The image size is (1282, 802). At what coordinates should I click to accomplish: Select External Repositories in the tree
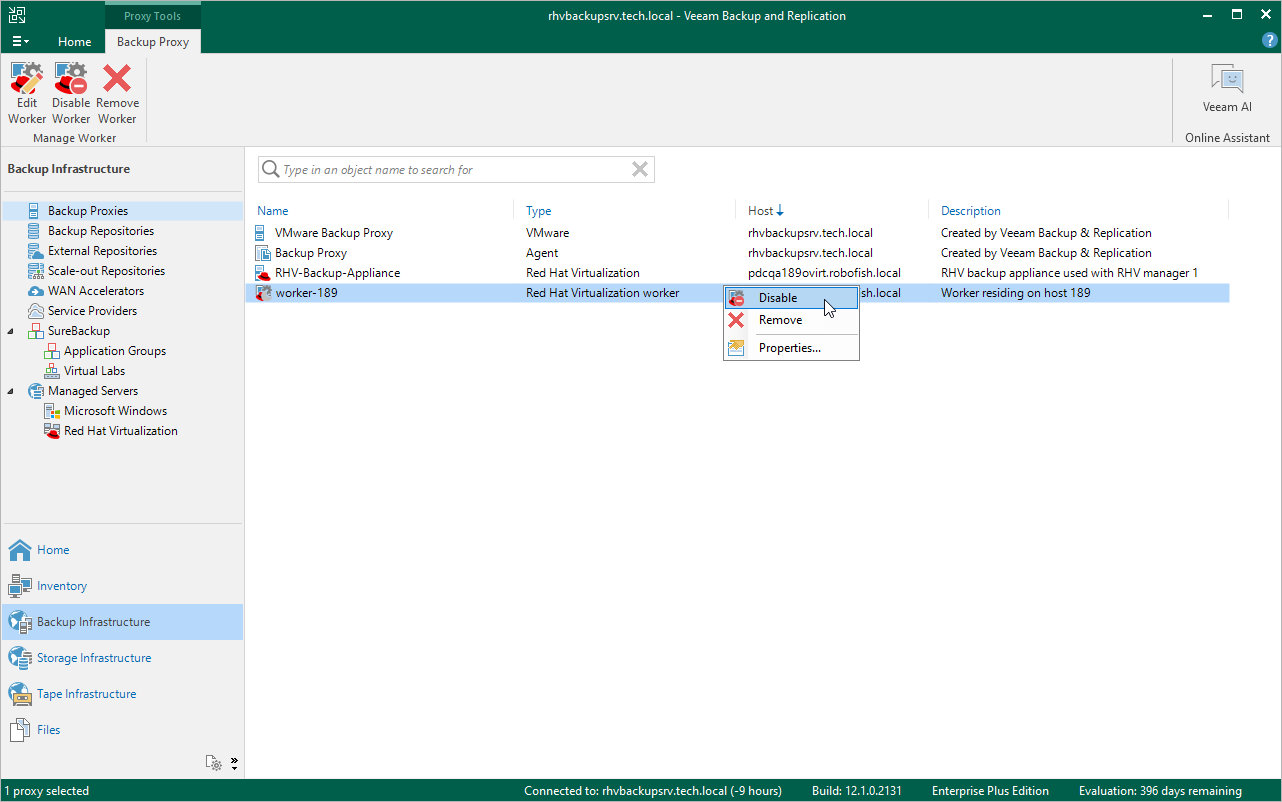click(102, 251)
